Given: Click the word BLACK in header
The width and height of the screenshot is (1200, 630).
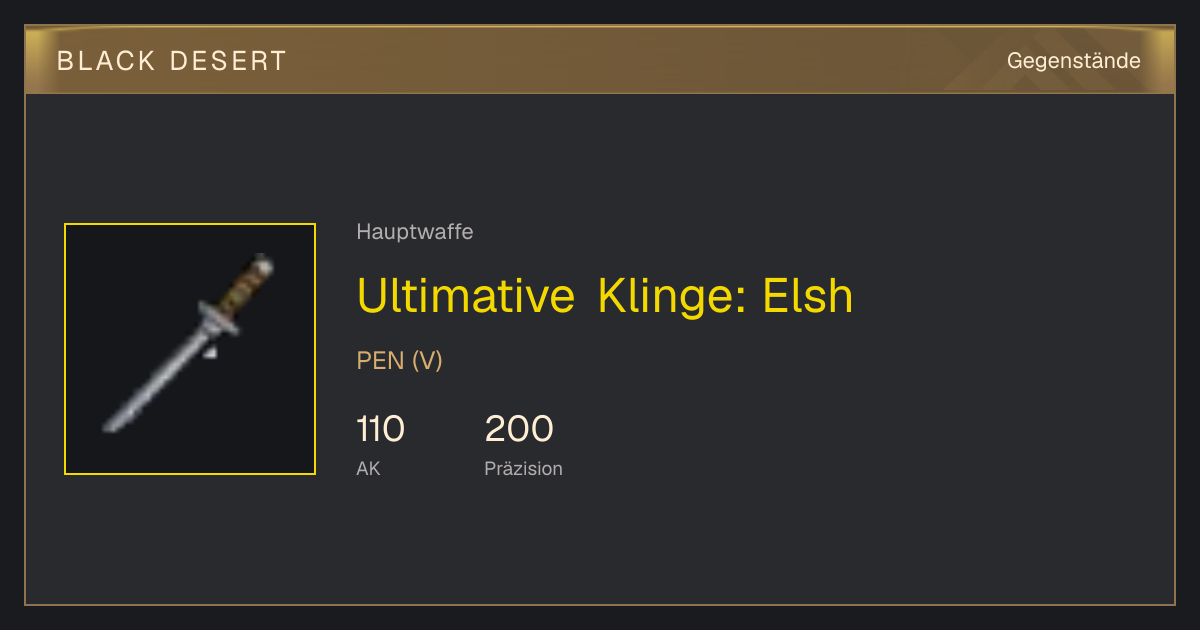Looking at the screenshot, I should [x=107, y=61].
